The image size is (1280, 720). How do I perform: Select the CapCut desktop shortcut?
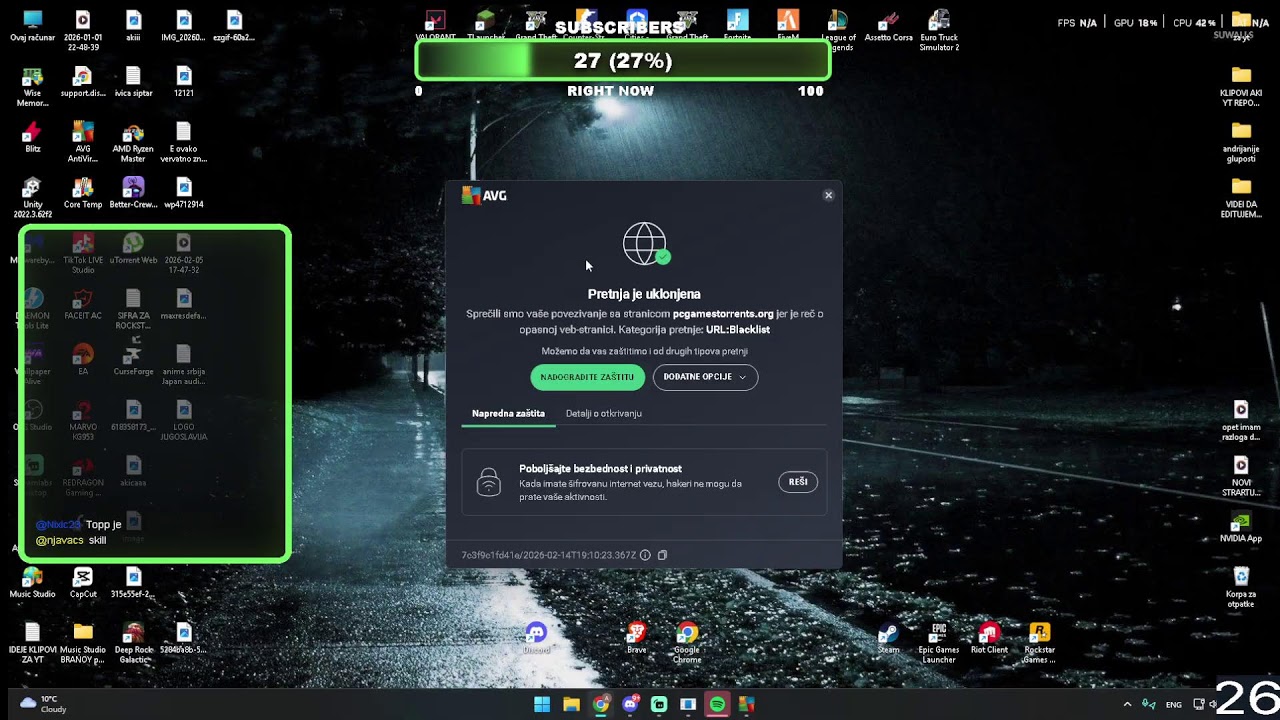point(83,582)
